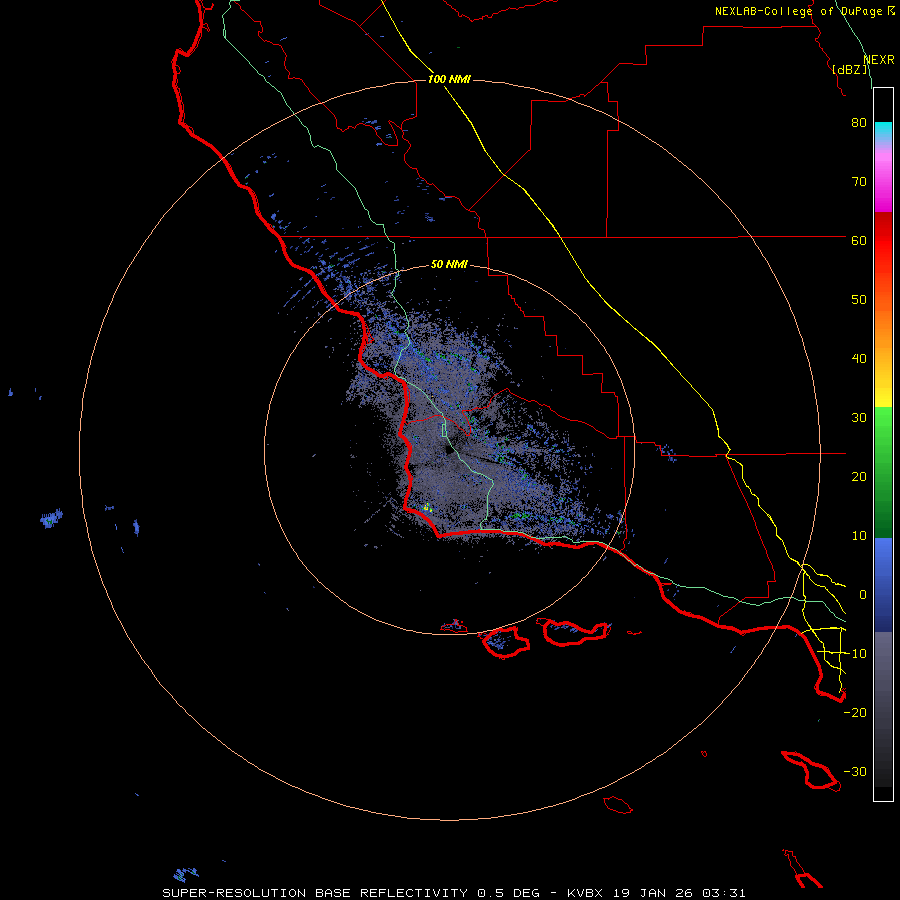Click the cyan top segment of color bar
Viewport: 900px width, 900px height.
[x=883, y=130]
